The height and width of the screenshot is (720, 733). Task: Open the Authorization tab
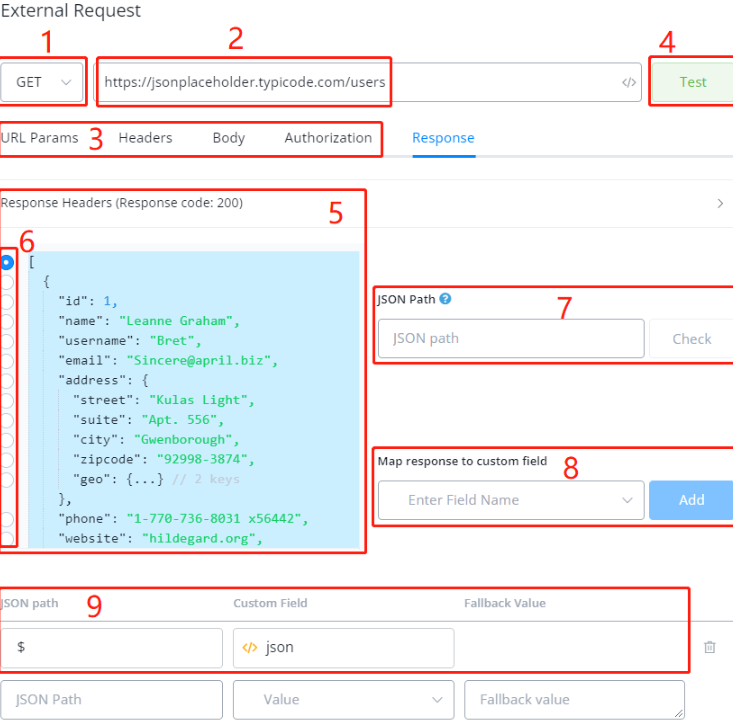[x=328, y=138]
